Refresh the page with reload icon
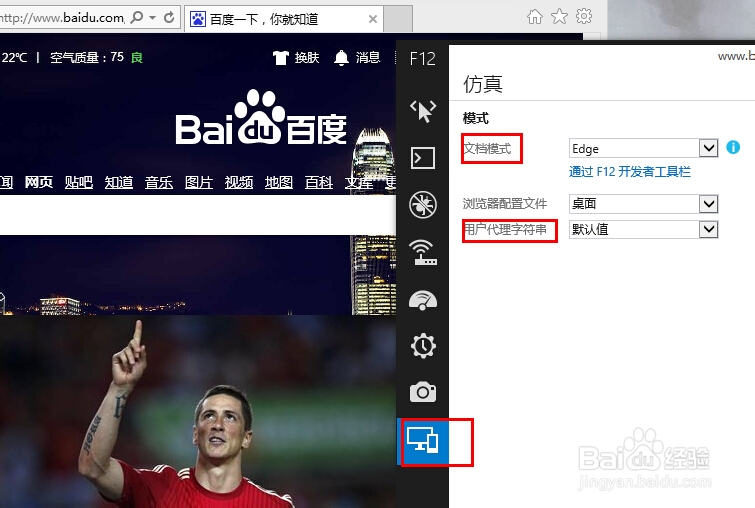 pyautogui.click(x=169, y=18)
